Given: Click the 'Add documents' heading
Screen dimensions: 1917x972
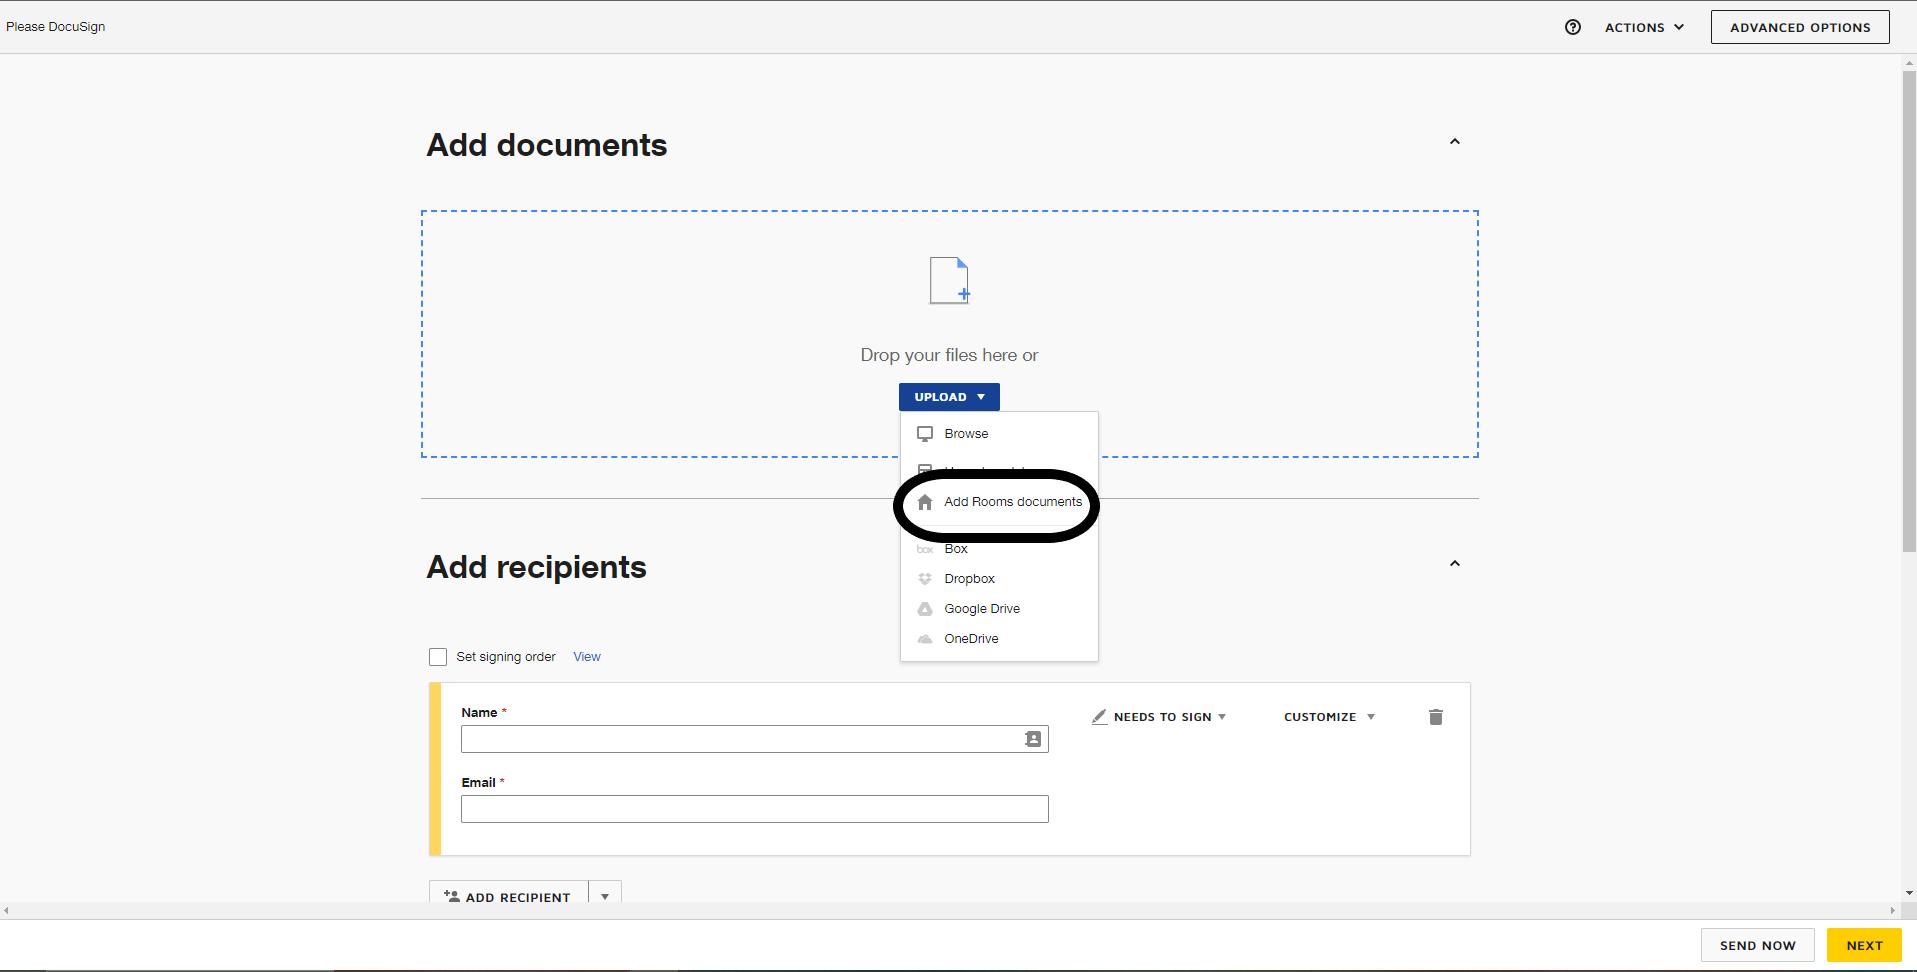Looking at the screenshot, I should coord(547,145).
